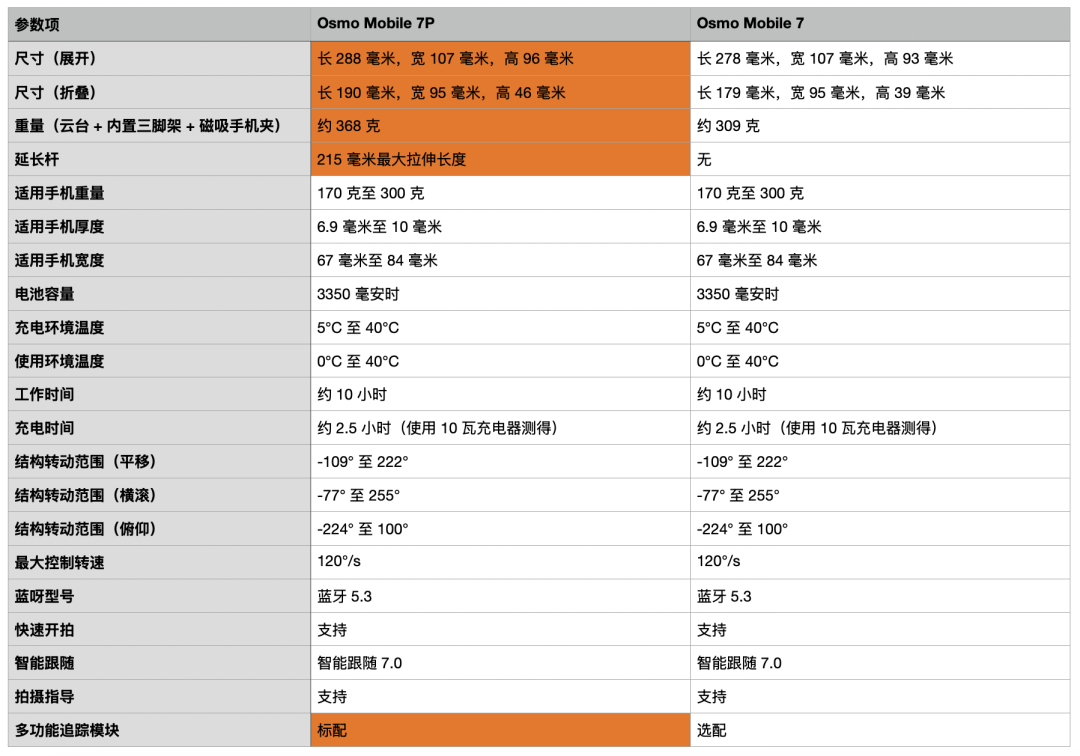This screenshot has height=756, width=1080.
Task: Click the cell 约 309 克
Action: tap(880, 126)
